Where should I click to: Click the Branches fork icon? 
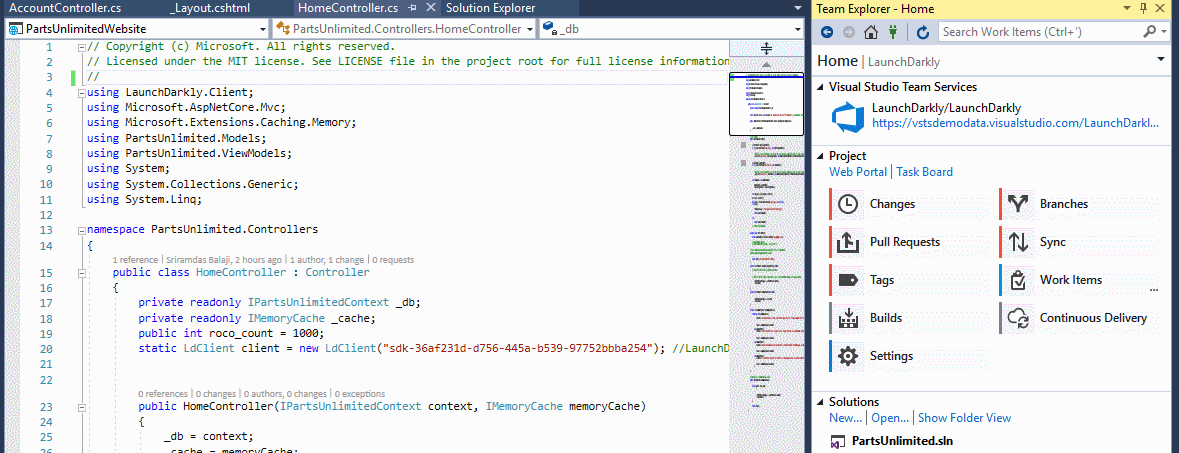pos(1018,204)
